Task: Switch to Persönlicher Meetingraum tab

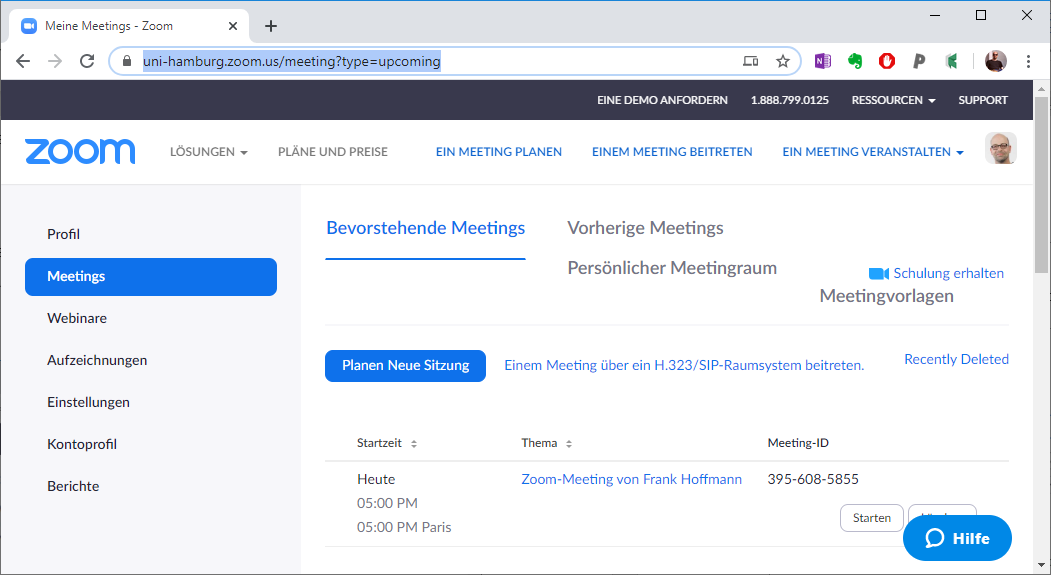Action: (x=672, y=268)
